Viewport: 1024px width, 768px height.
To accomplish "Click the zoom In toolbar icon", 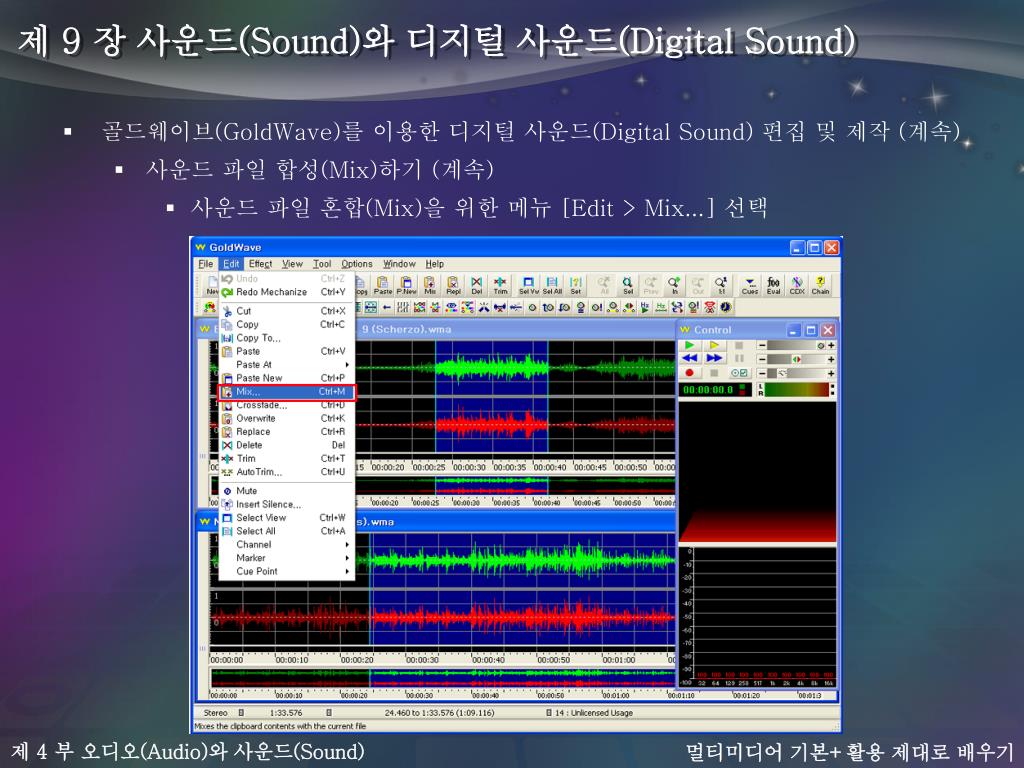I will [674, 285].
